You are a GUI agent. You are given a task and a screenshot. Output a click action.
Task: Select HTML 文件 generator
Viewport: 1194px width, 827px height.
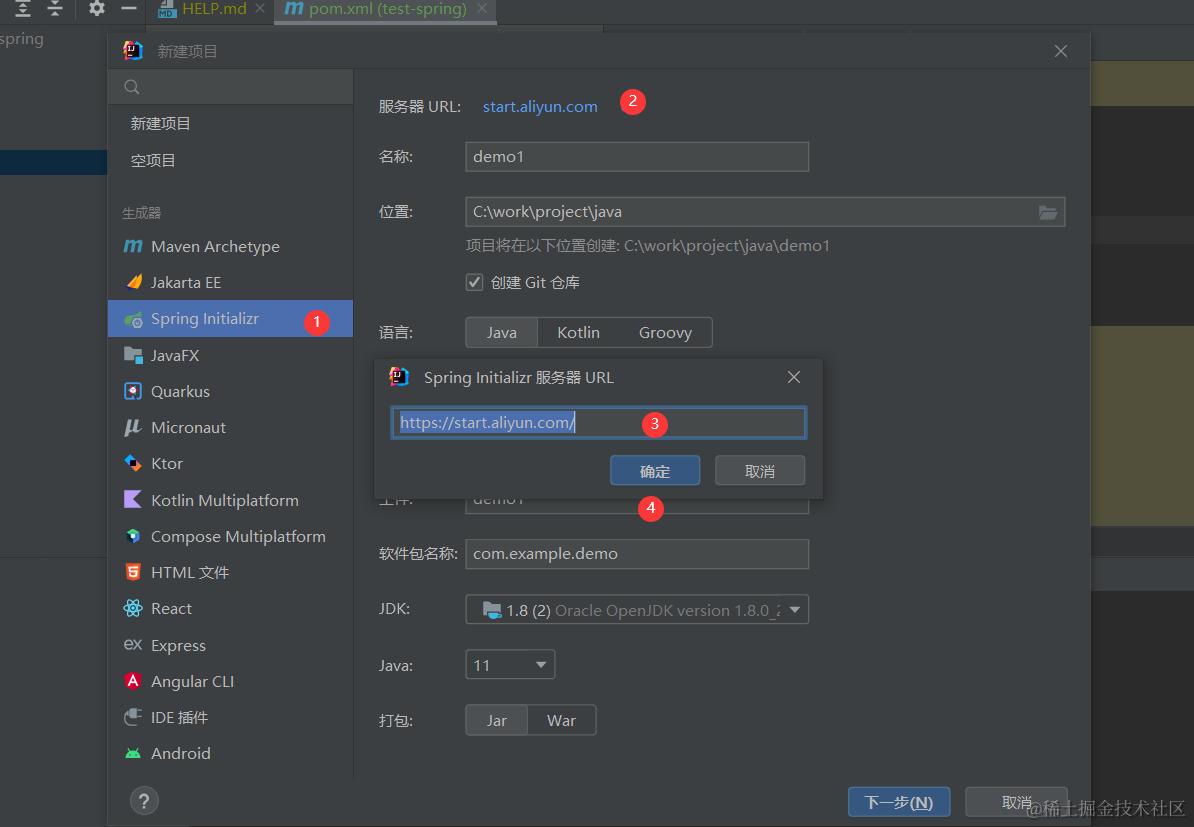tap(230, 573)
